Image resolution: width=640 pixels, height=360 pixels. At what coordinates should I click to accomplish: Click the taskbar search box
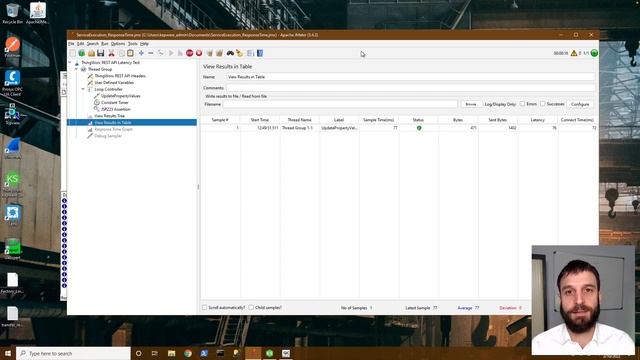[x=73, y=353]
